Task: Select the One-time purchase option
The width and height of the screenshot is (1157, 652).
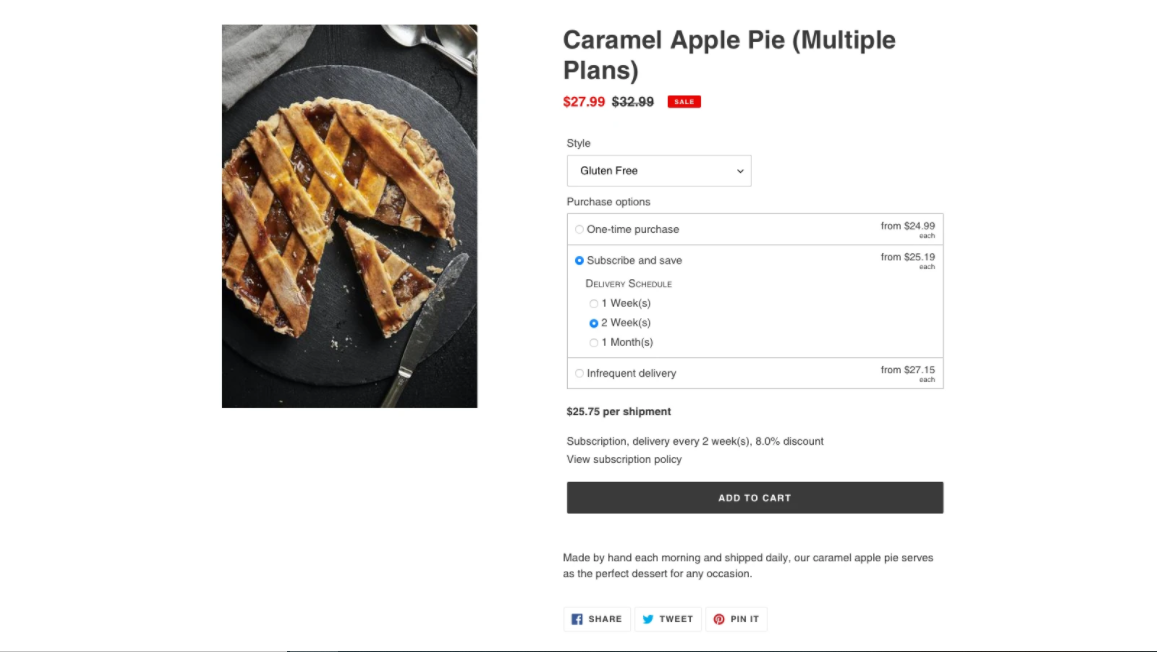Action: point(580,230)
